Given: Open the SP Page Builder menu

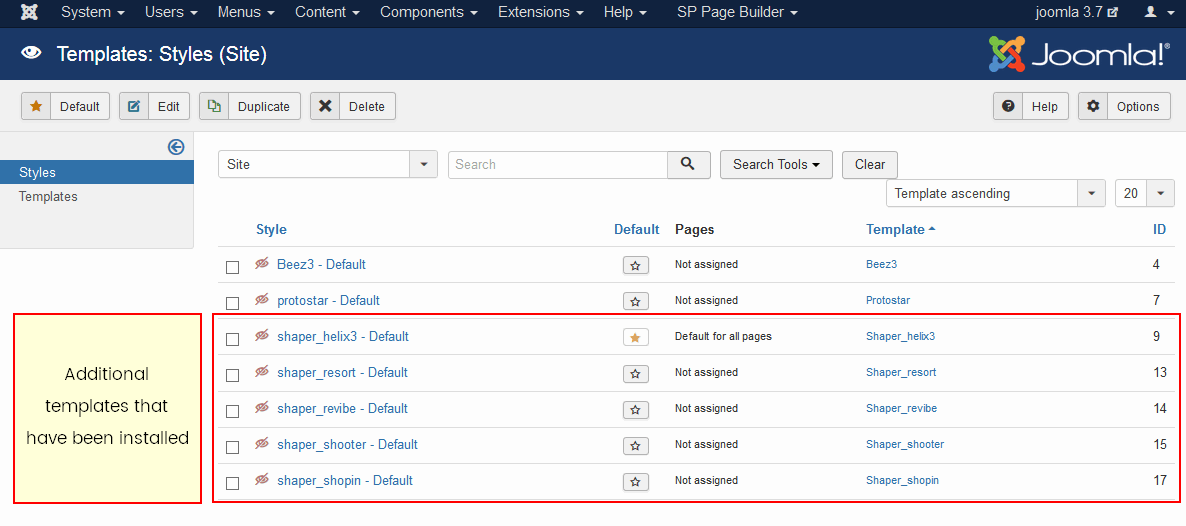Looking at the screenshot, I should (x=737, y=13).
